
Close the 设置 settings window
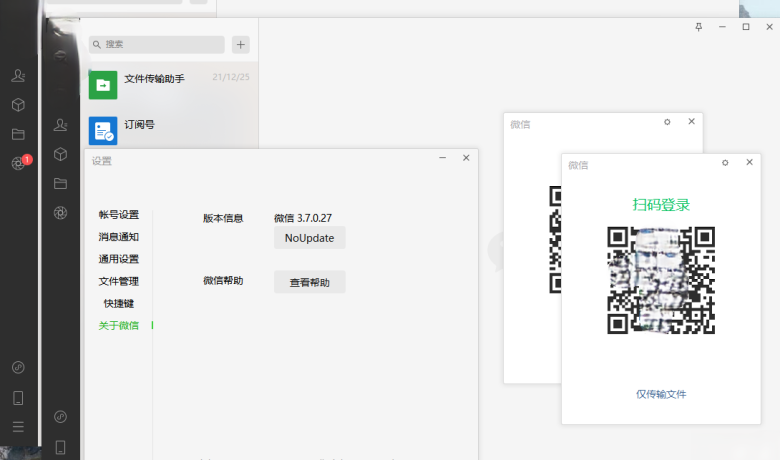coord(466,158)
